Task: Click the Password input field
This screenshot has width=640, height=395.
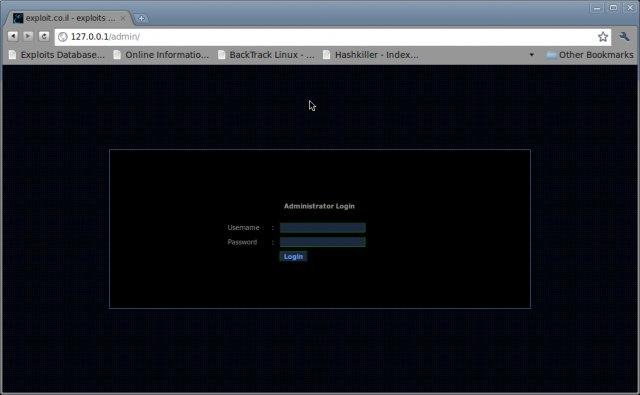Action: click(322, 242)
